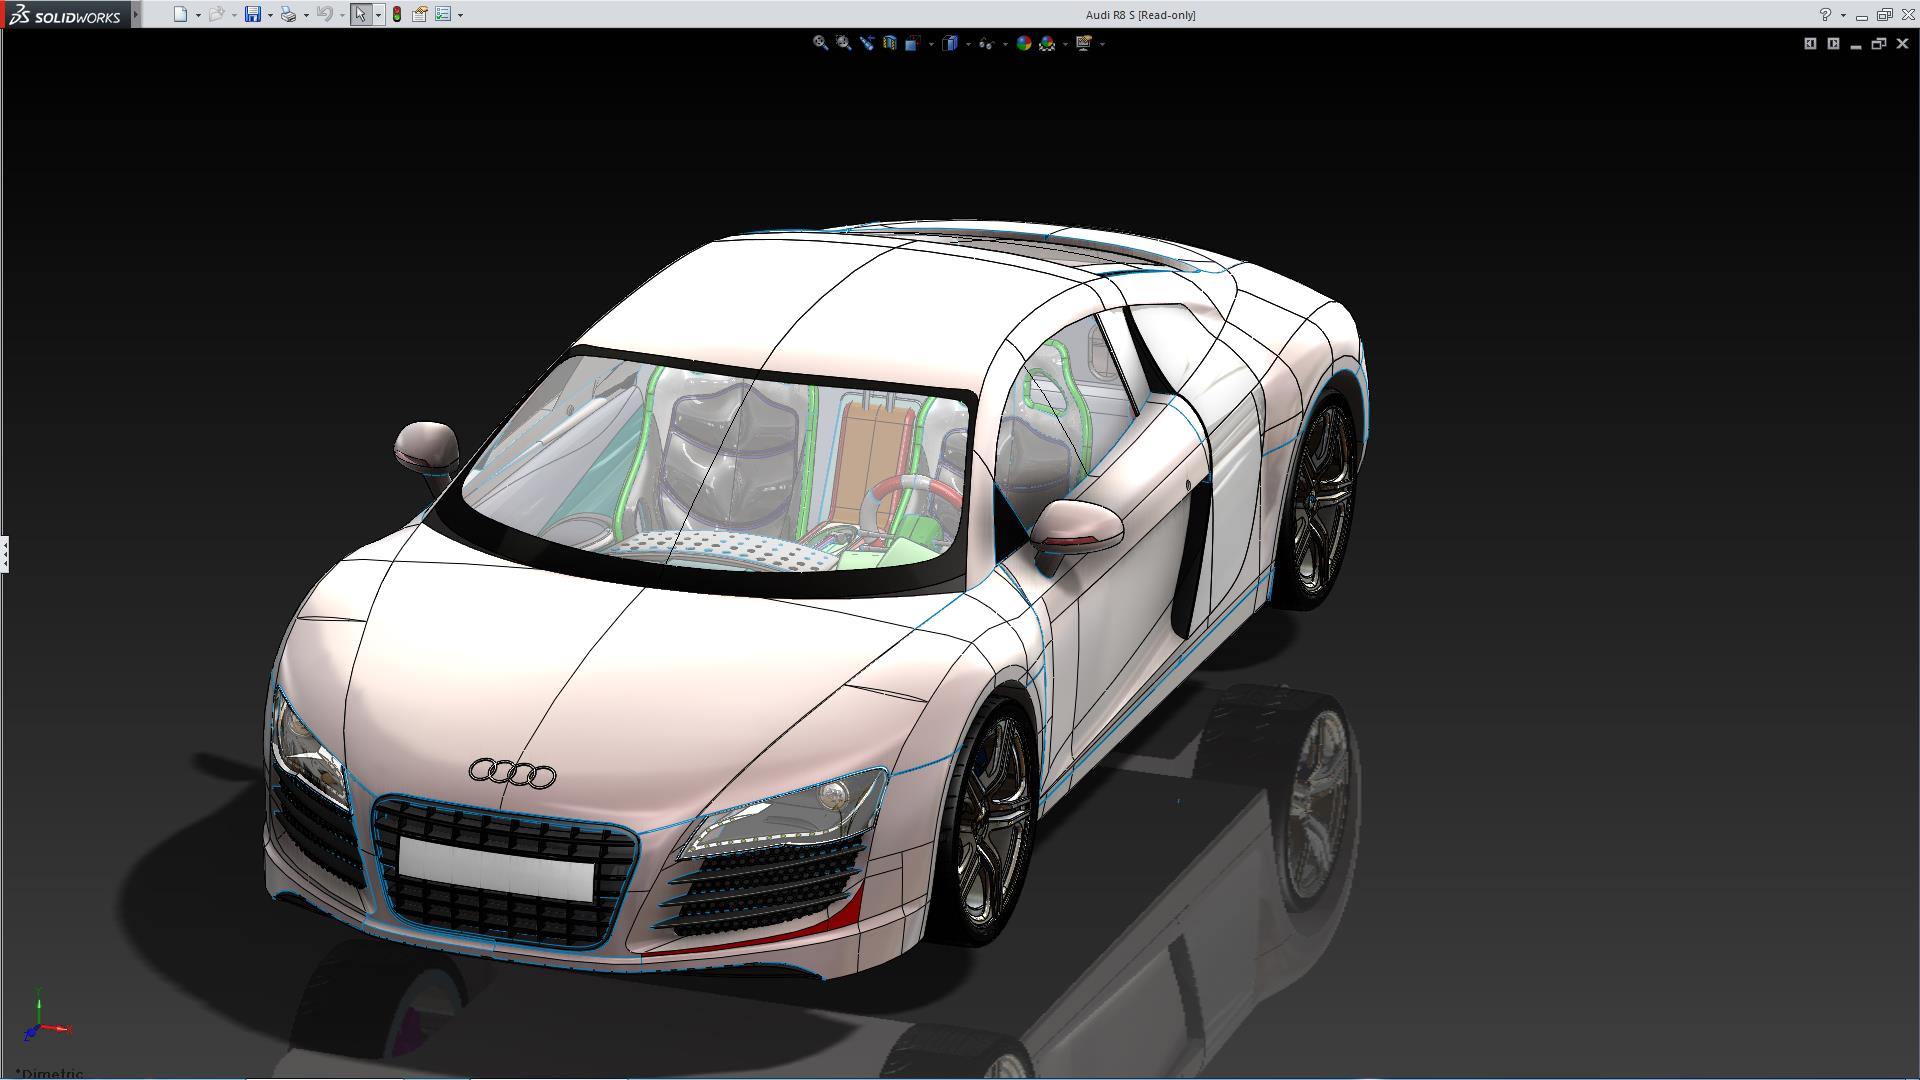Click the Zoom to Area icon
The width and height of the screenshot is (1920, 1080).
843,43
